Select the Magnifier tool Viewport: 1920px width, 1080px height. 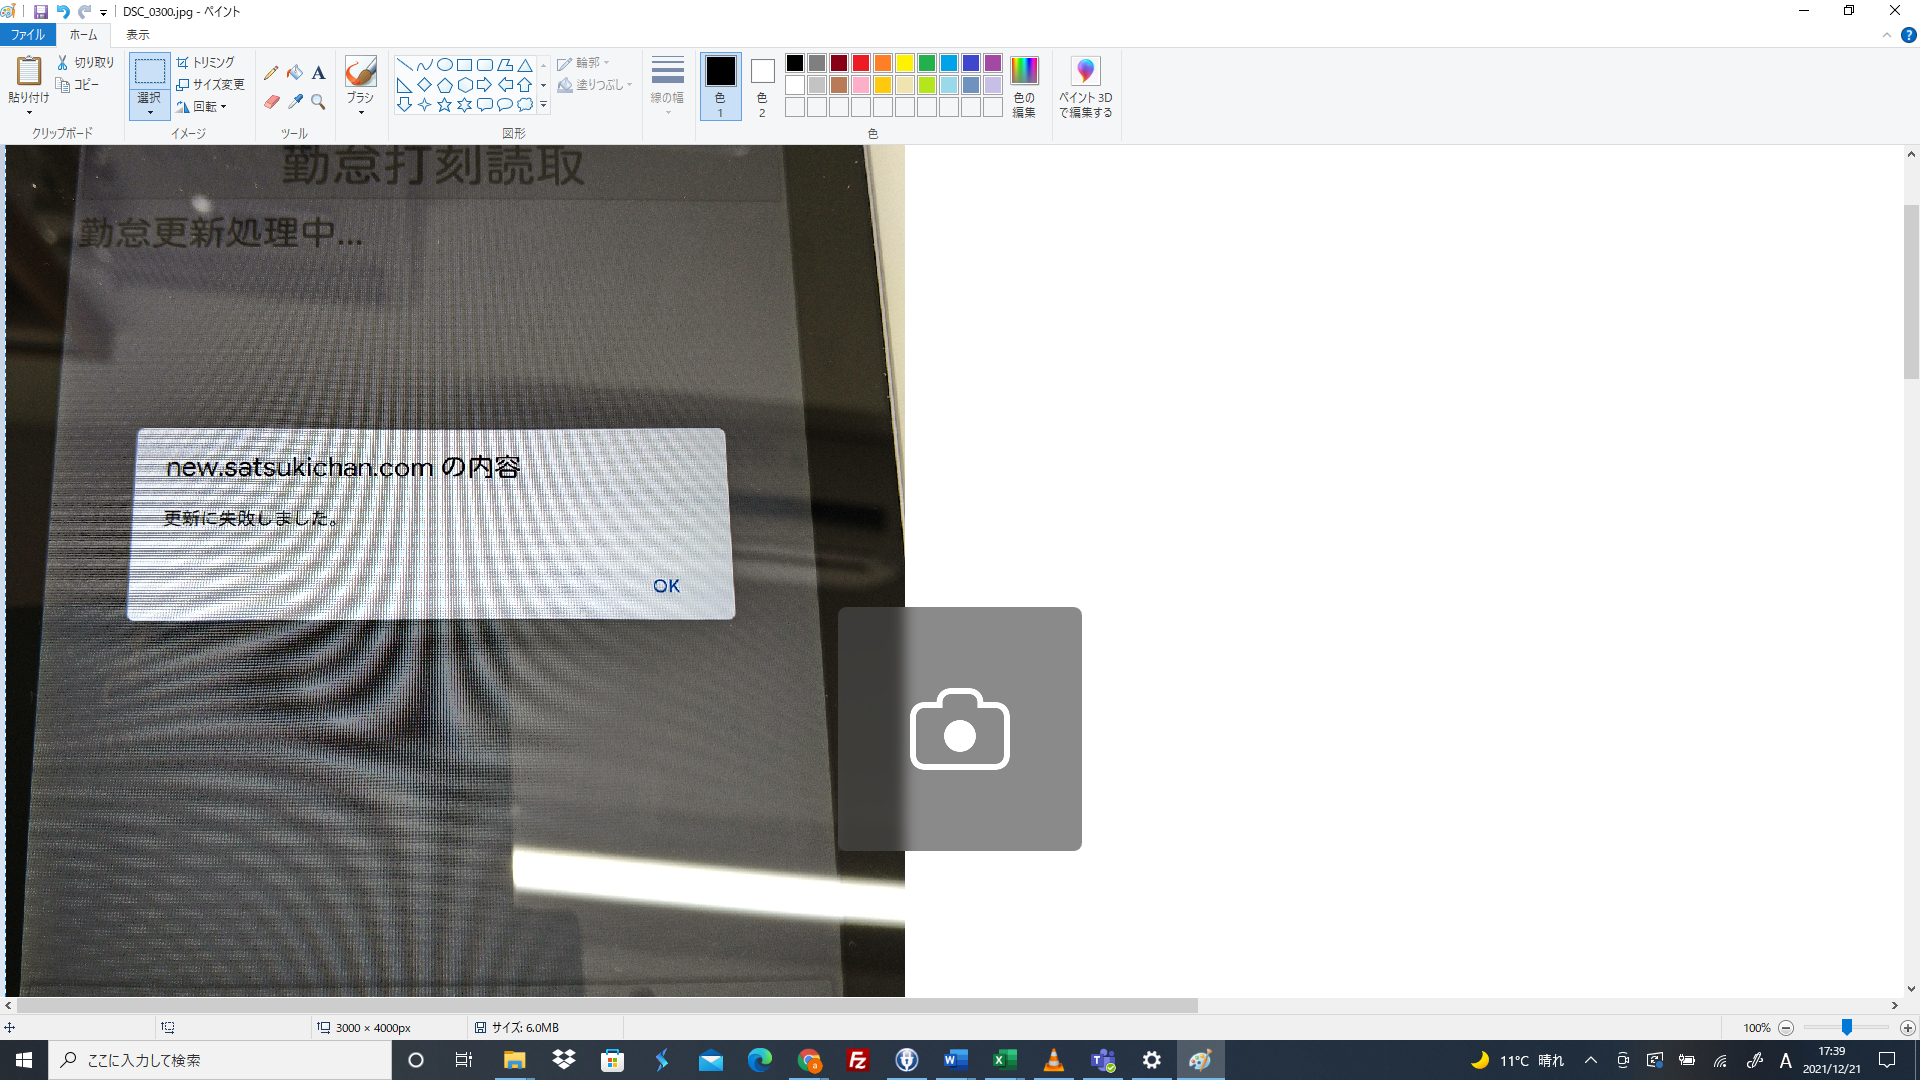coord(318,102)
